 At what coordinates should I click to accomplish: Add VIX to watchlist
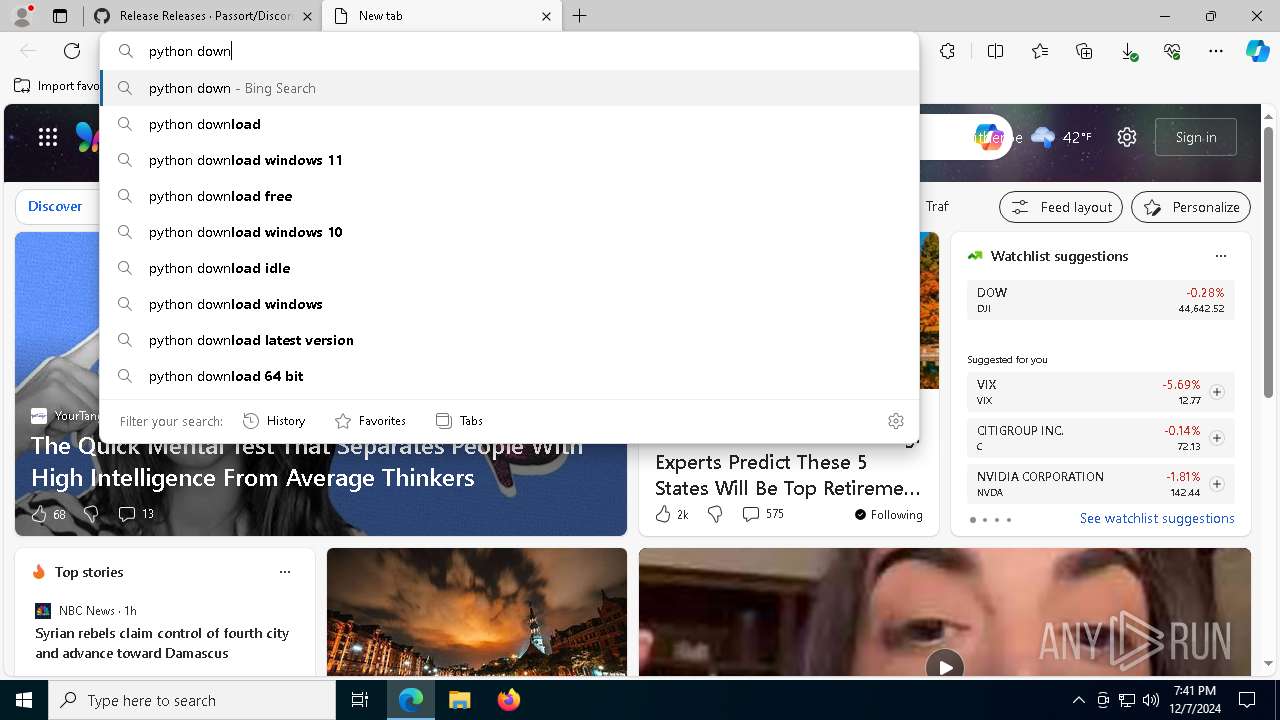1217,392
